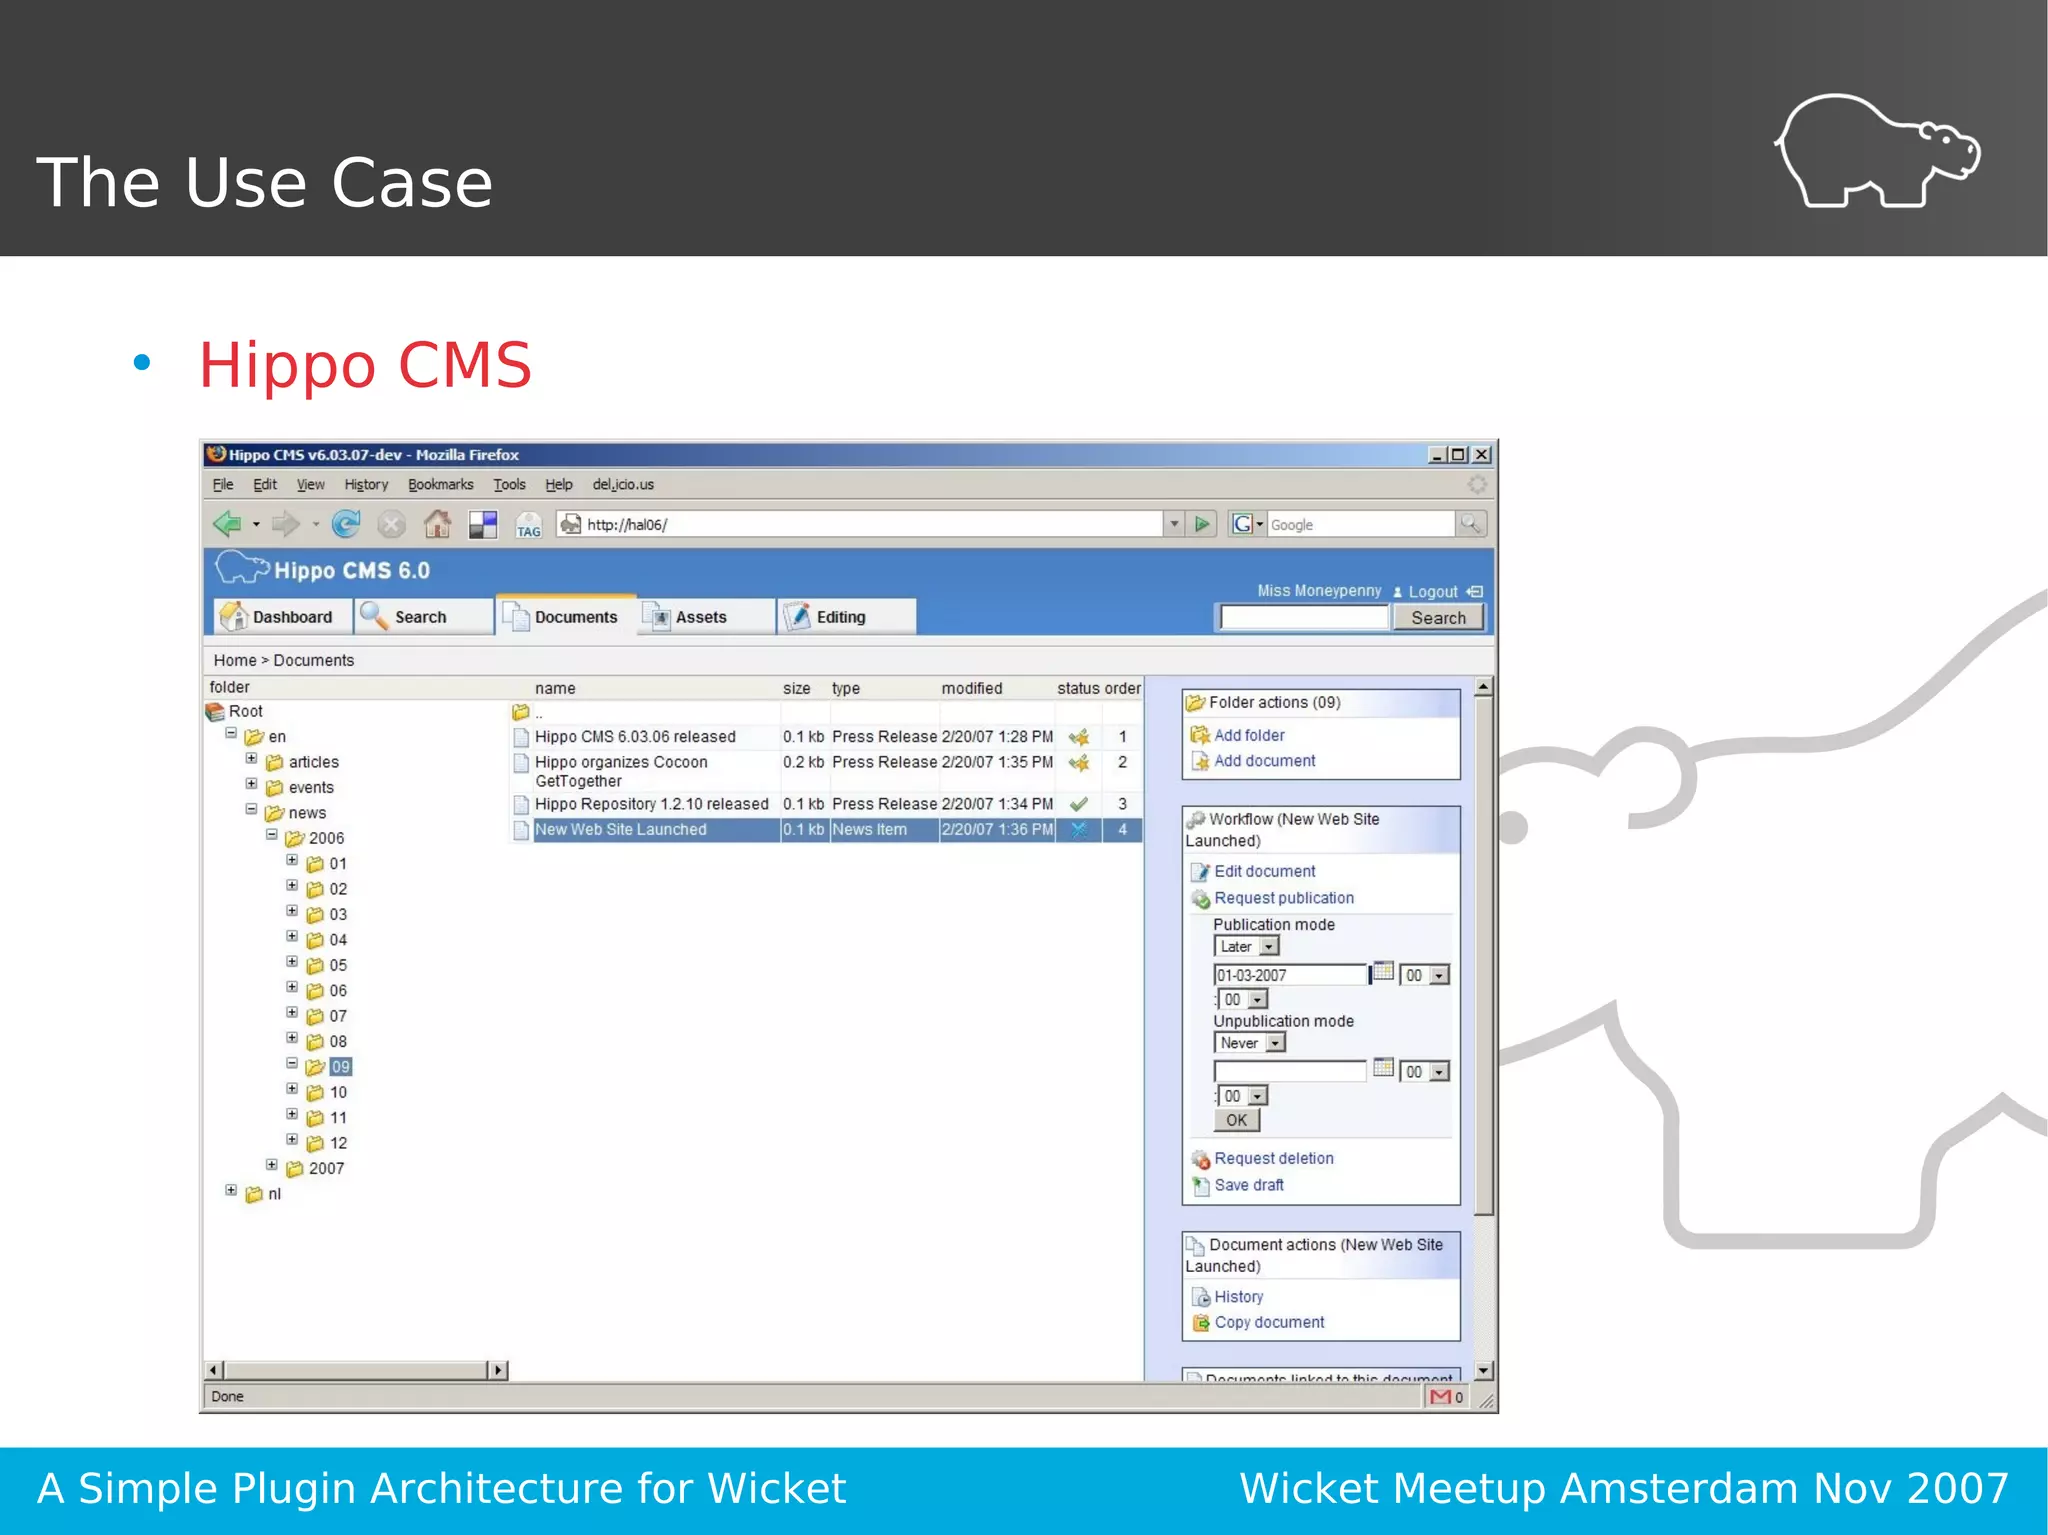Open calendar icon for publication date
This screenshot has height=1535, width=2048.
(x=1383, y=971)
